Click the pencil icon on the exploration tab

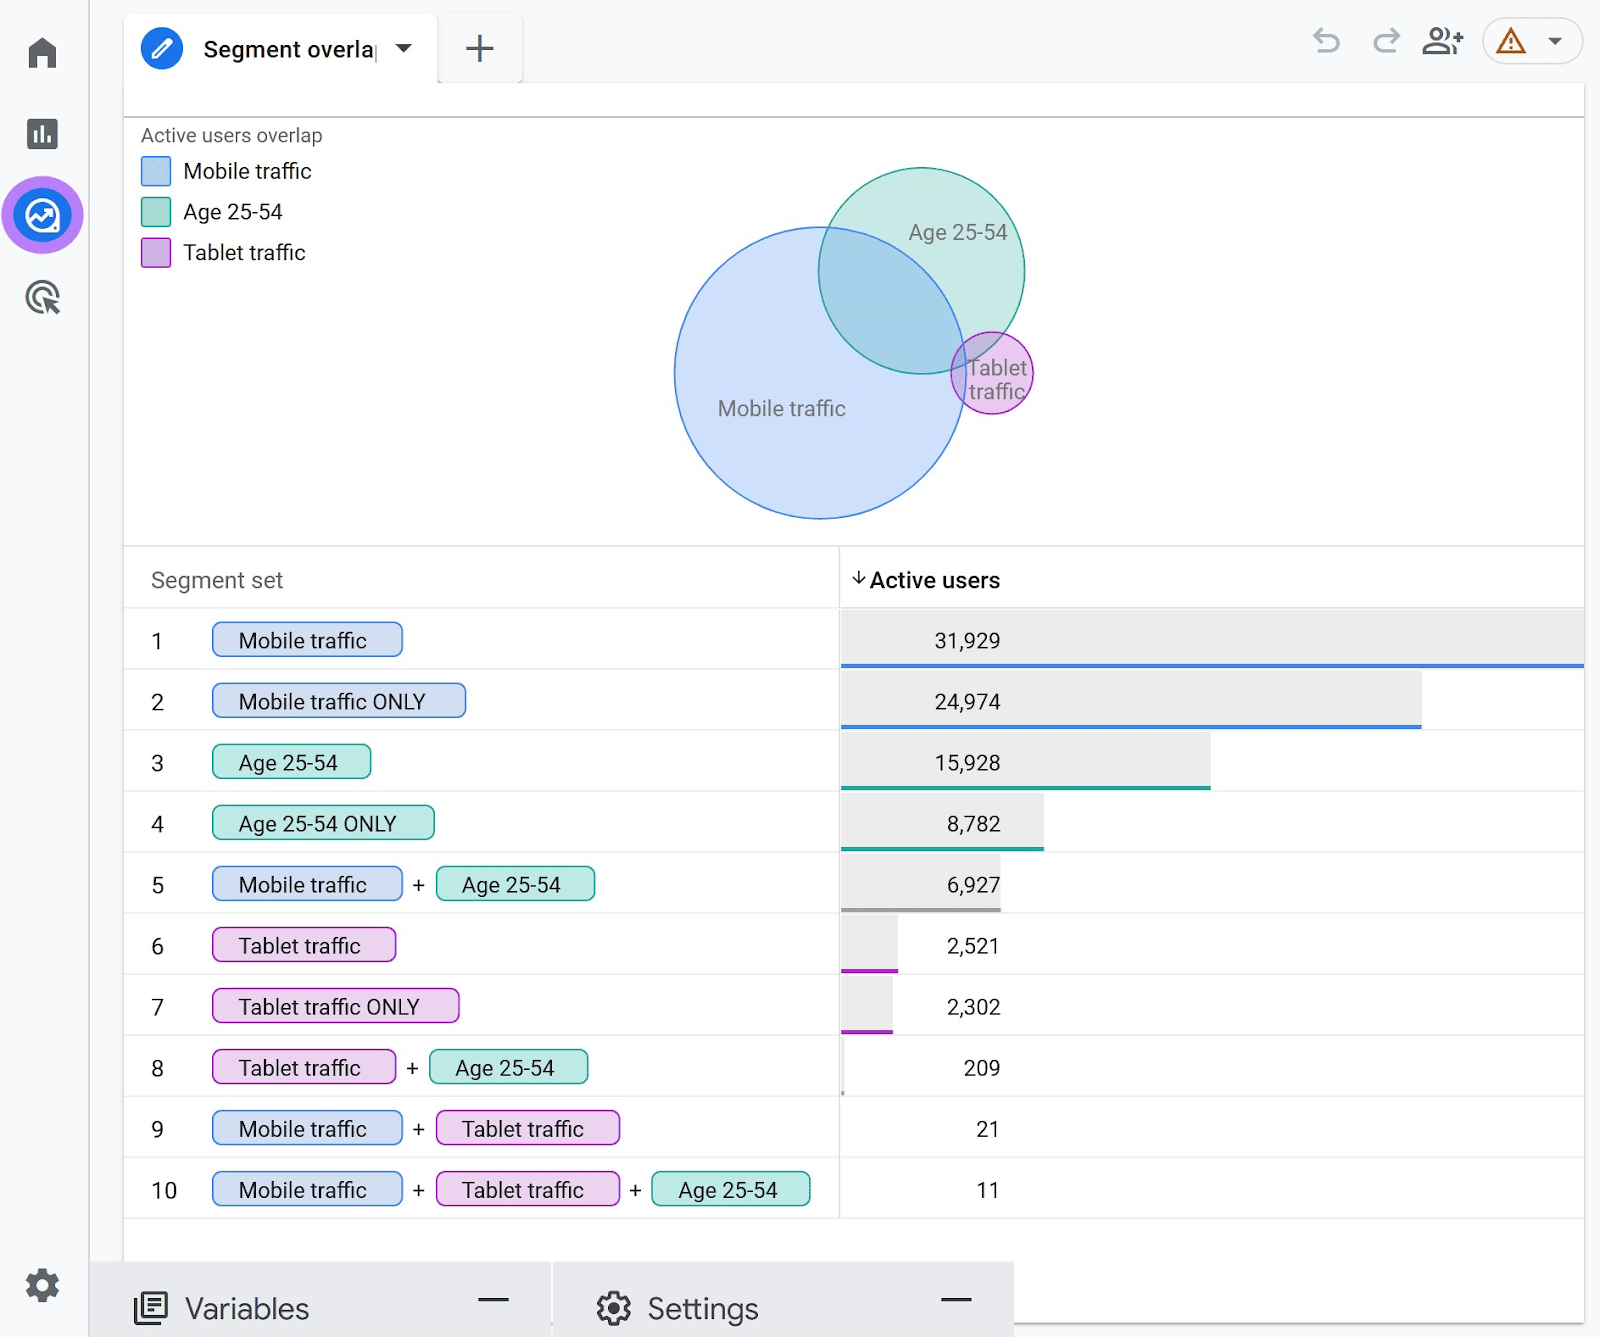click(x=162, y=48)
